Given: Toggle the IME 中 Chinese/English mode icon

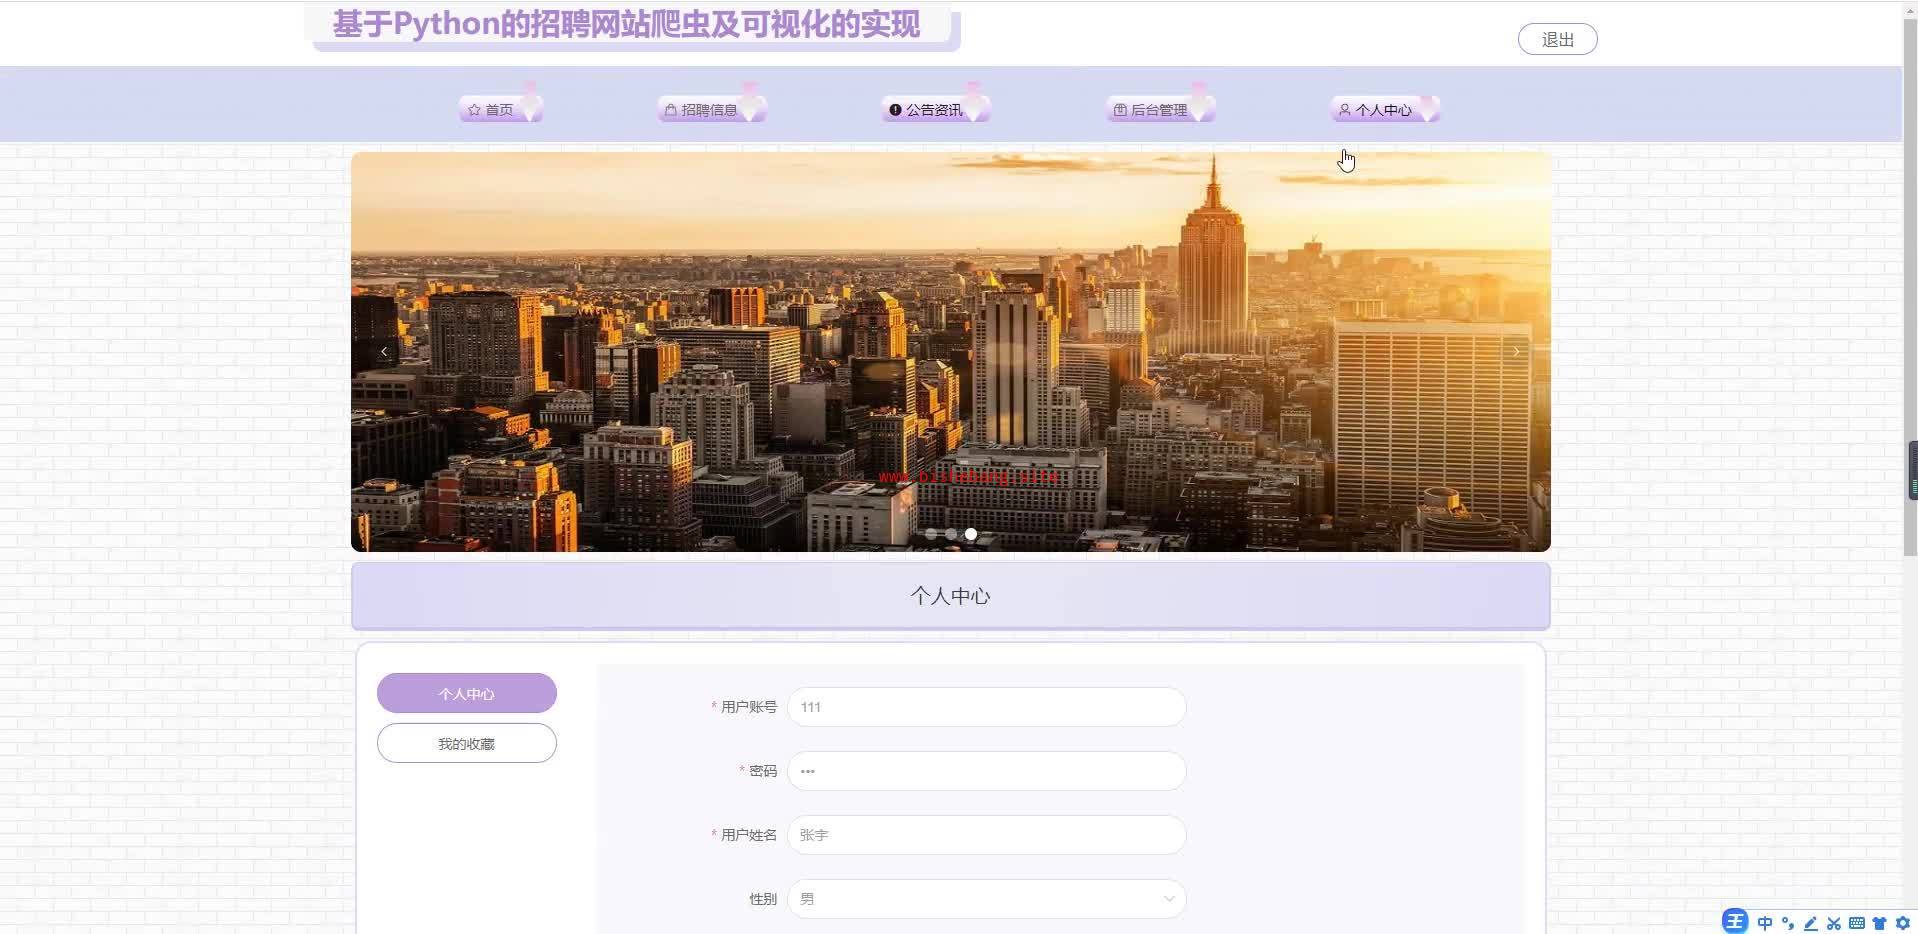Looking at the screenshot, I should click(1765, 923).
